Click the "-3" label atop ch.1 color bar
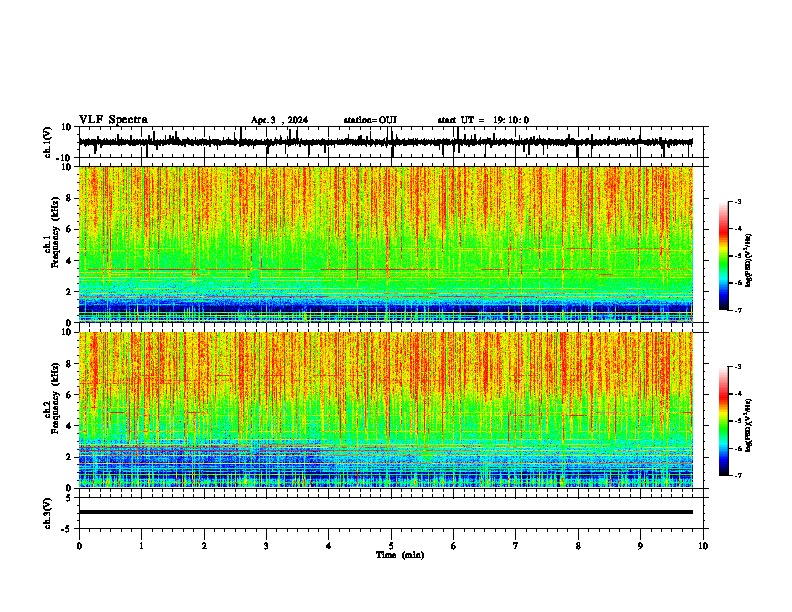 [738, 202]
